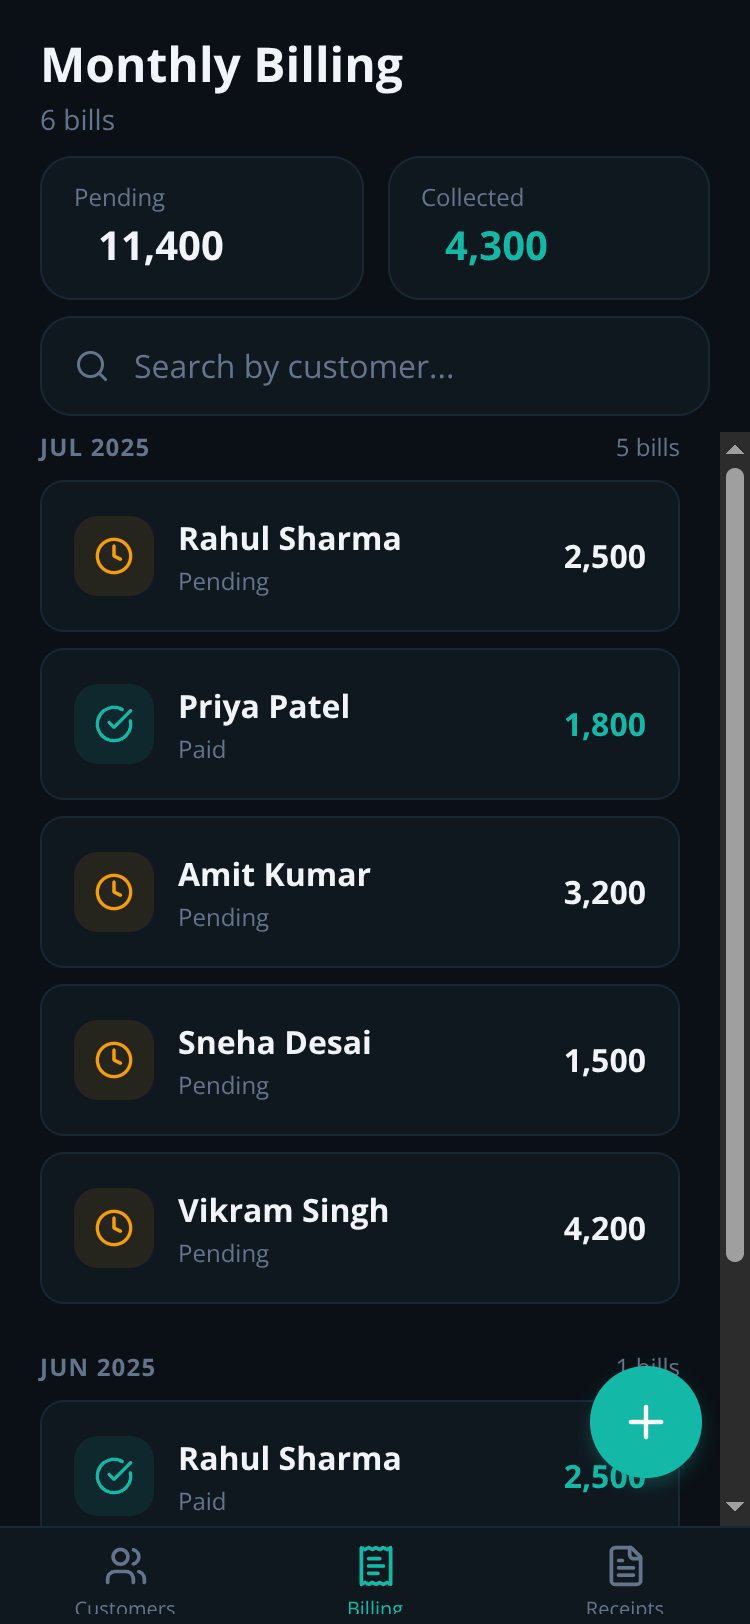The image size is (750, 1624).
Task: Click the vertical scrollbar thumb
Action: 735,865
